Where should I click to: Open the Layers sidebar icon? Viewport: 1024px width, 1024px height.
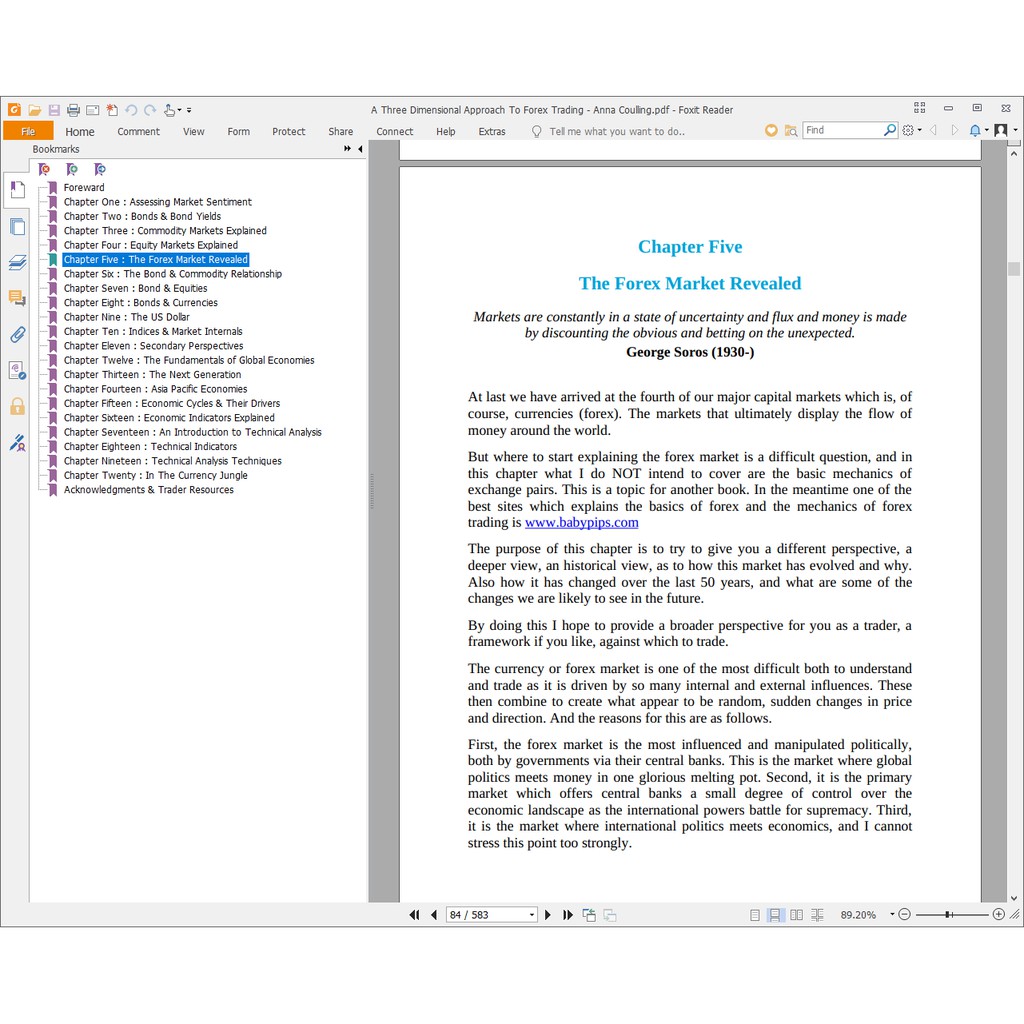[18, 263]
